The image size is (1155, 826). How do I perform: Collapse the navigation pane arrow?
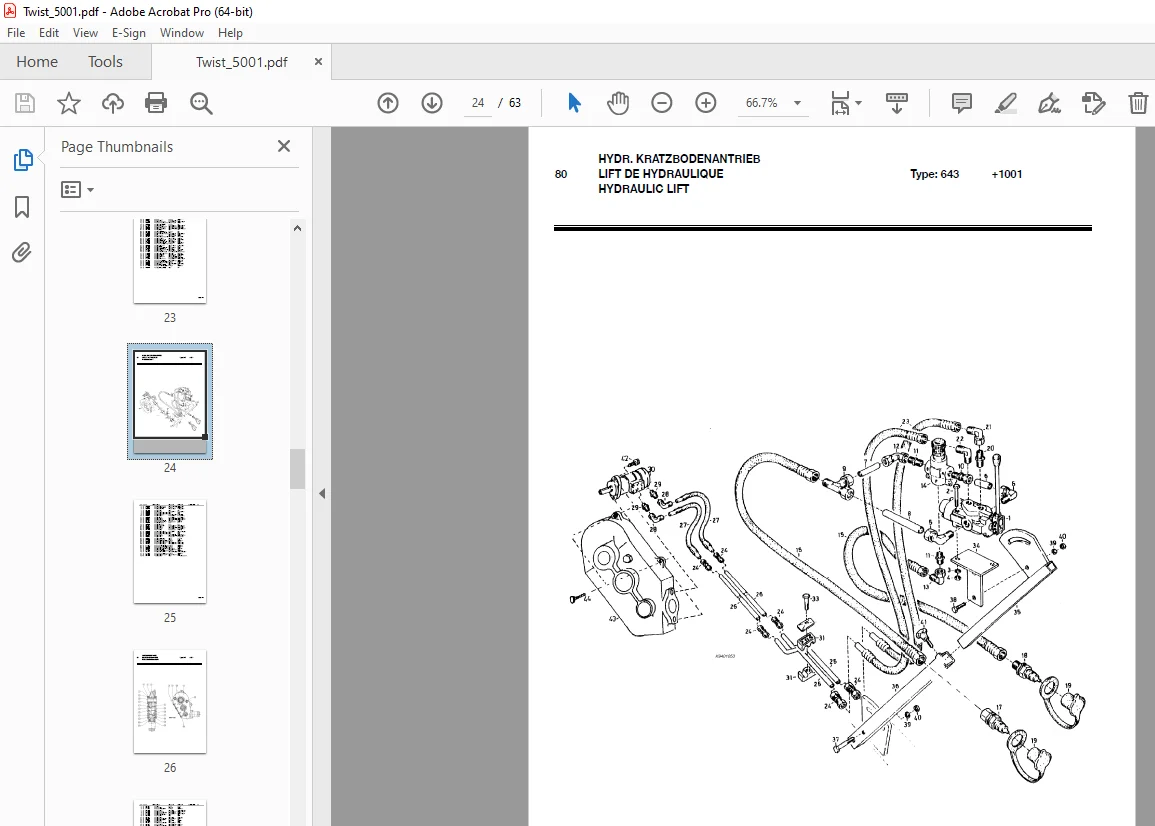point(322,494)
